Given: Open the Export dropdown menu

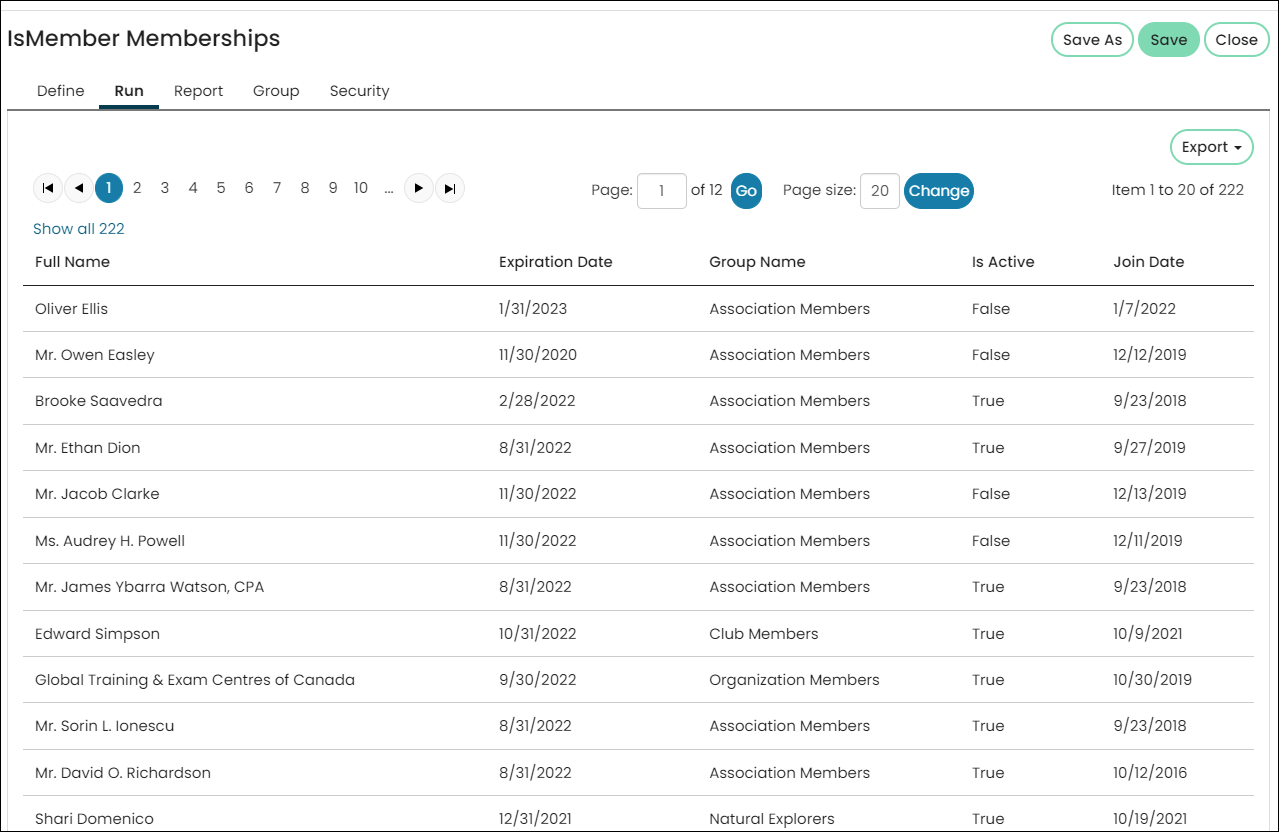Looking at the screenshot, I should click(1211, 147).
